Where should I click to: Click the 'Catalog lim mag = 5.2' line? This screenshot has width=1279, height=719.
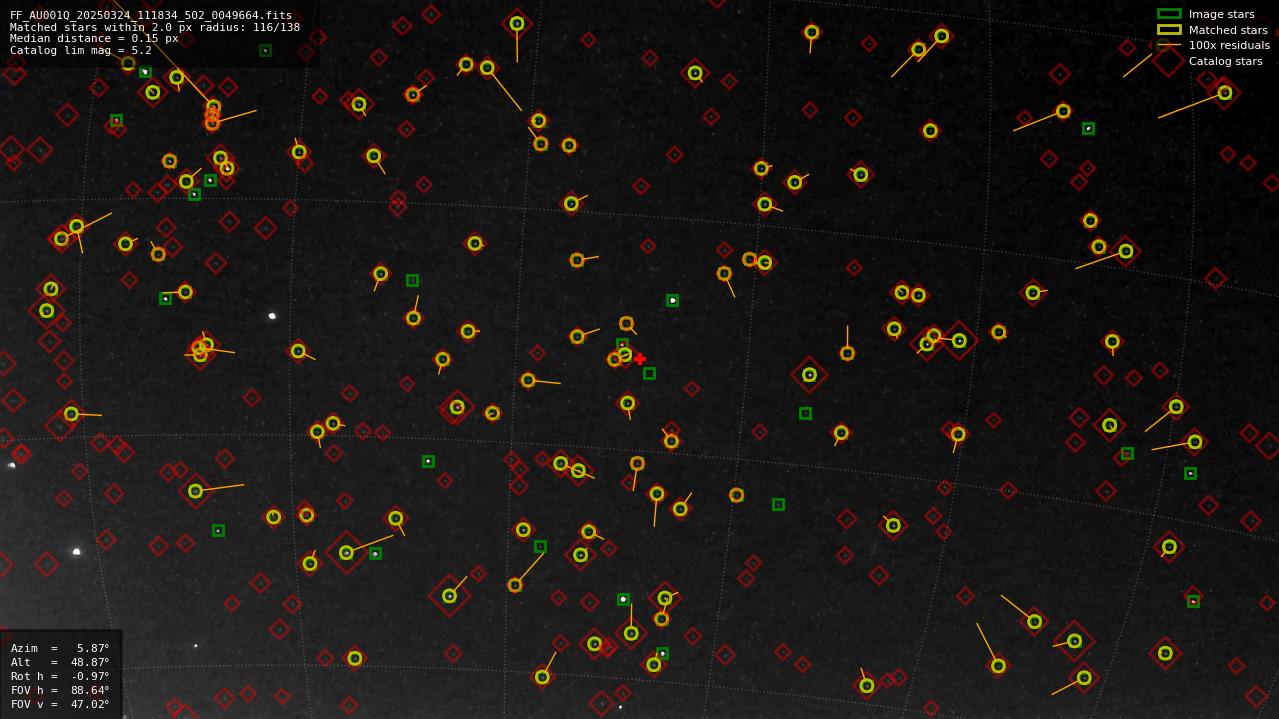coord(81,50)
